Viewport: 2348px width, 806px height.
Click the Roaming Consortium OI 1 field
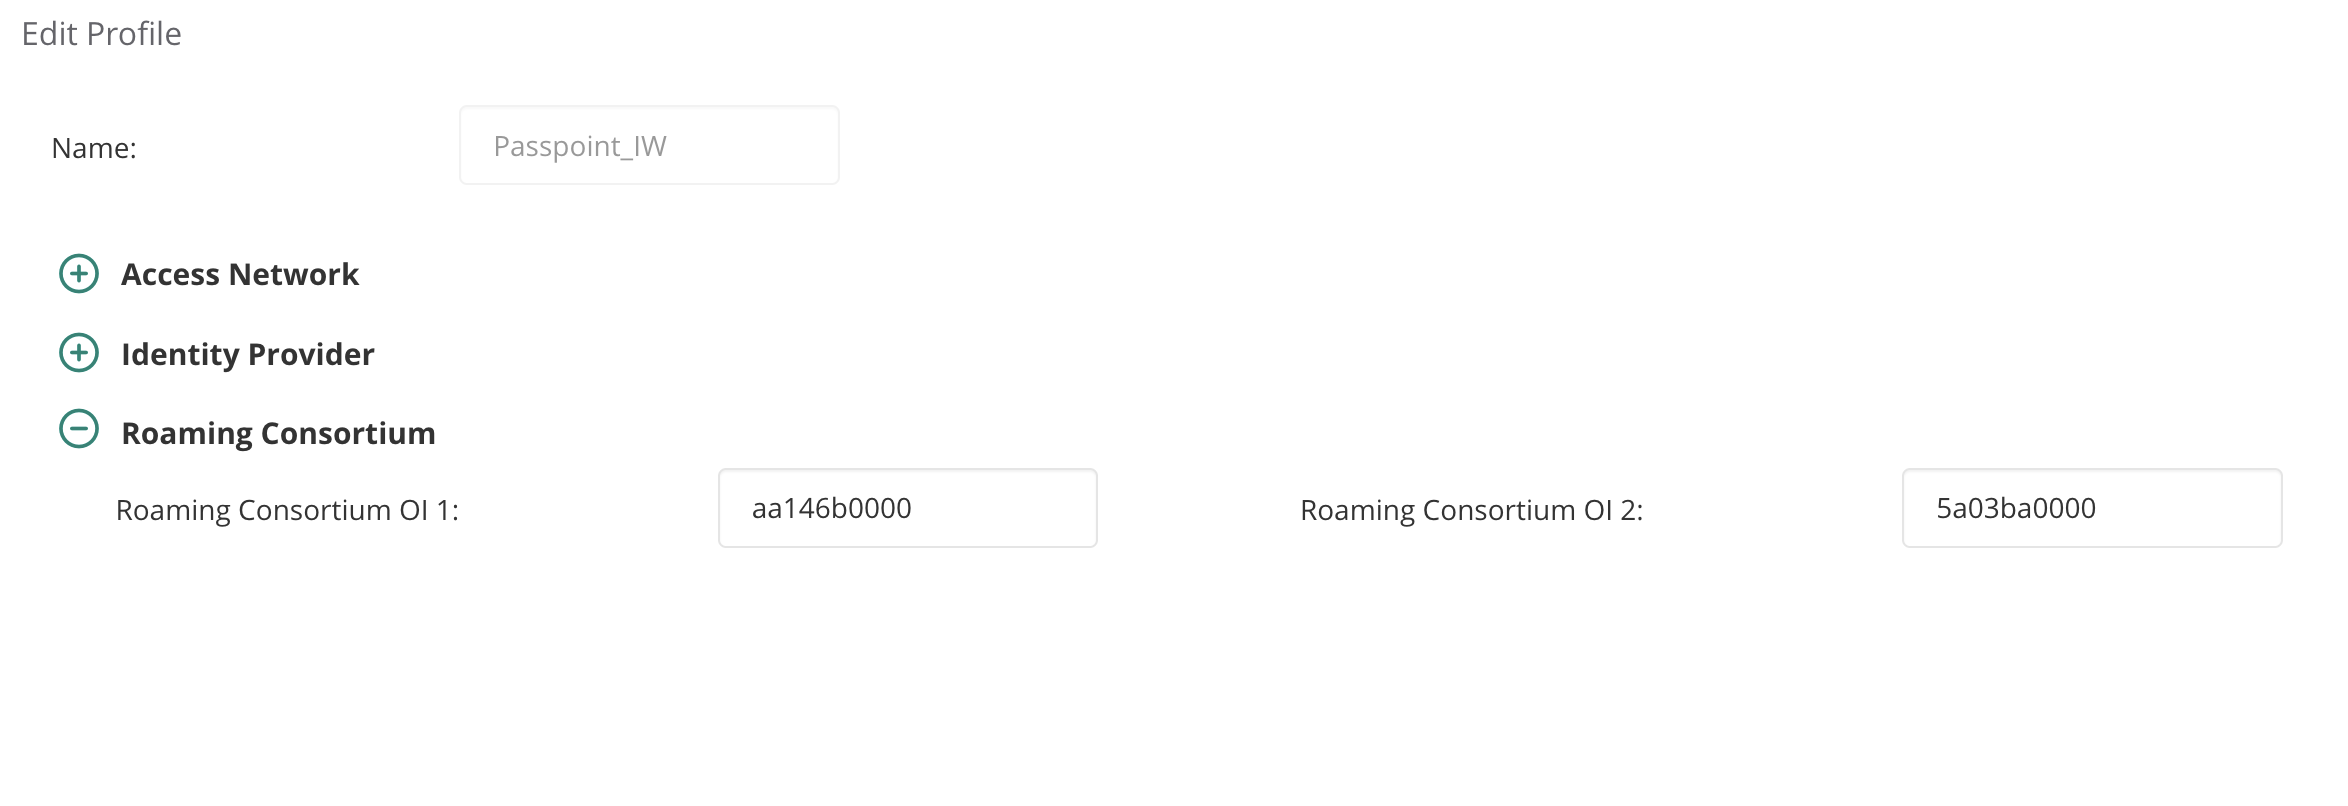(x=907, y=508)
